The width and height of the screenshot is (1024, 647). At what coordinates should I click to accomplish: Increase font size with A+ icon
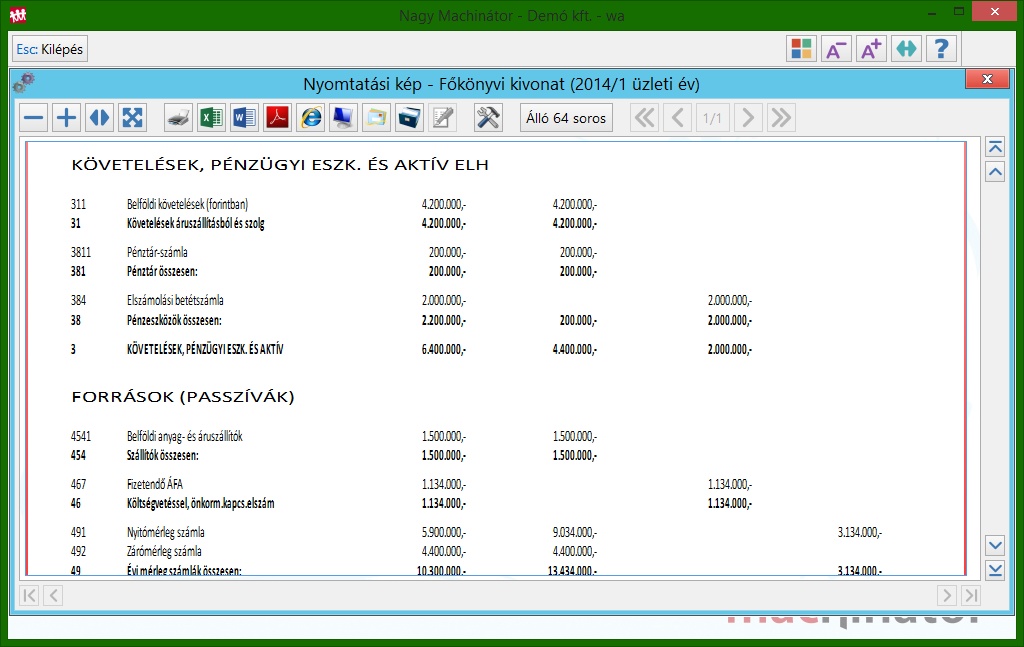(871, 49)
